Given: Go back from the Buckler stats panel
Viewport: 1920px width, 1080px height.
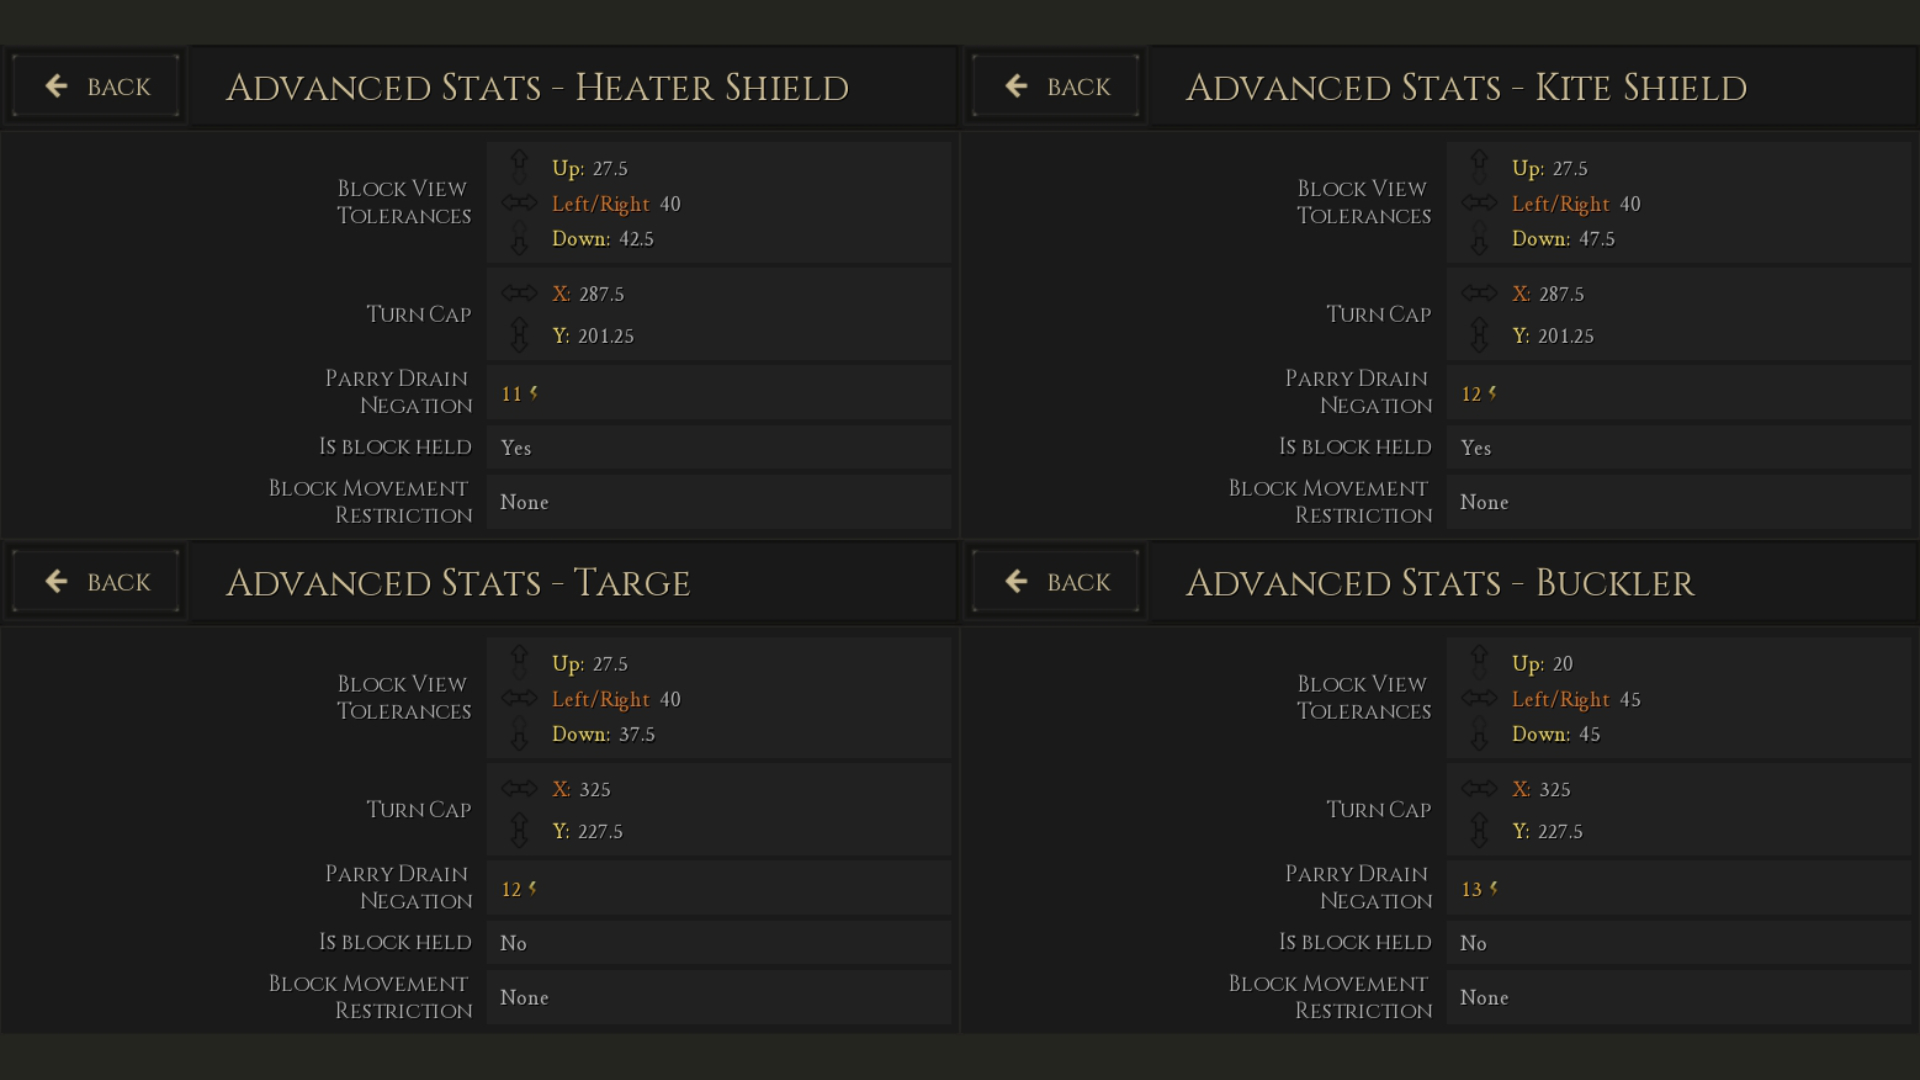Looking at the screenshot, I should tap(1056, 582).
